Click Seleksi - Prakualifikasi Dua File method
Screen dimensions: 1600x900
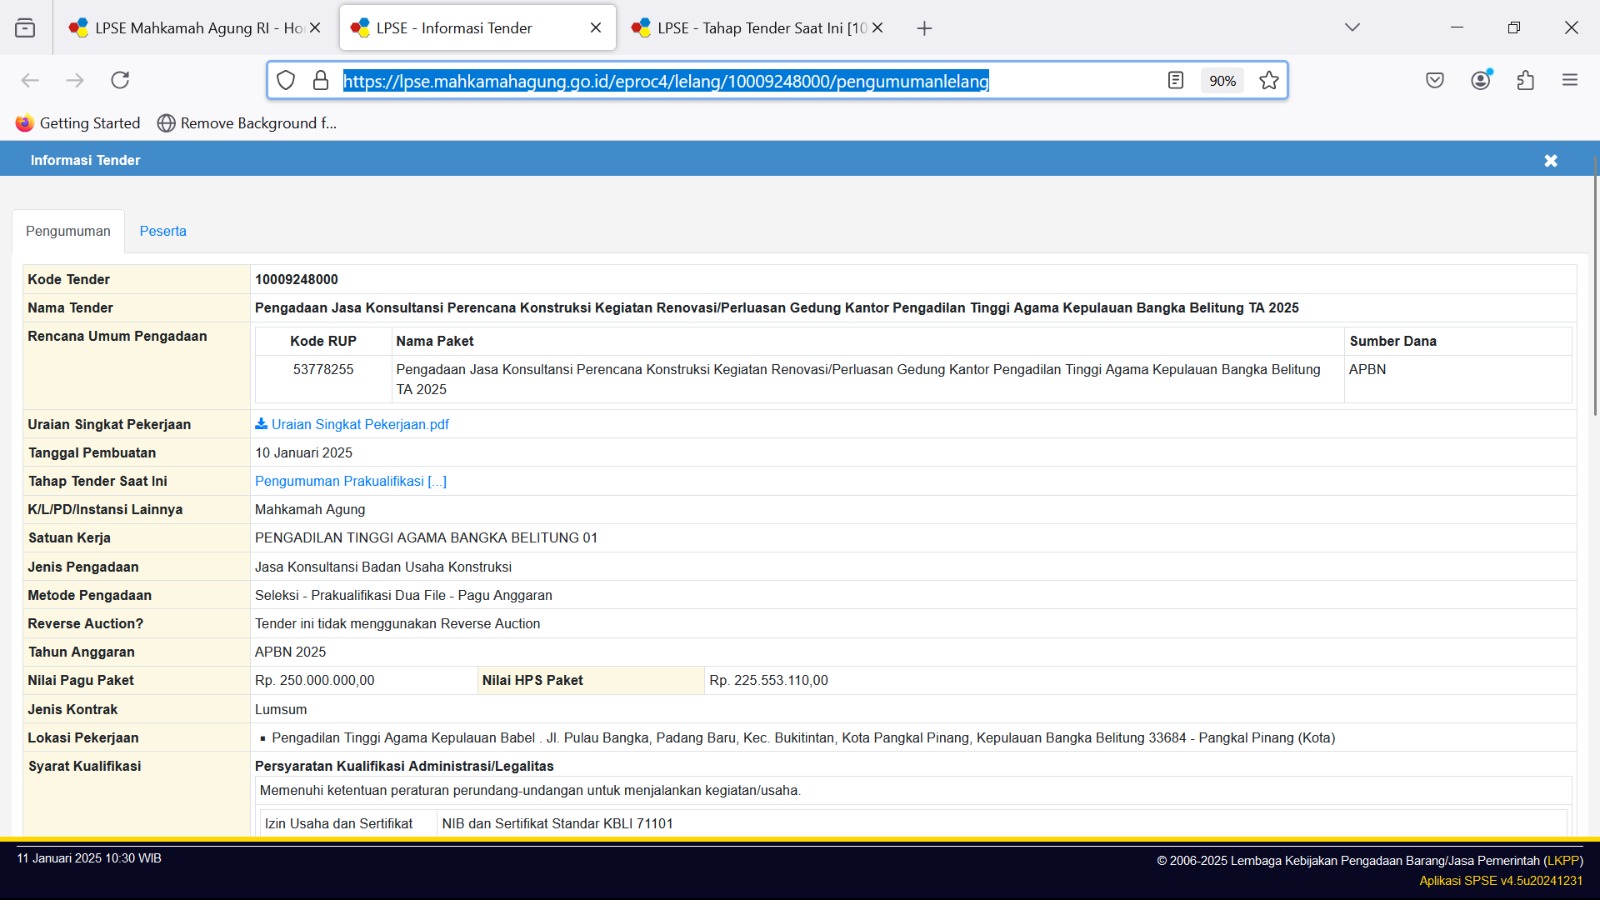(404, 595)
